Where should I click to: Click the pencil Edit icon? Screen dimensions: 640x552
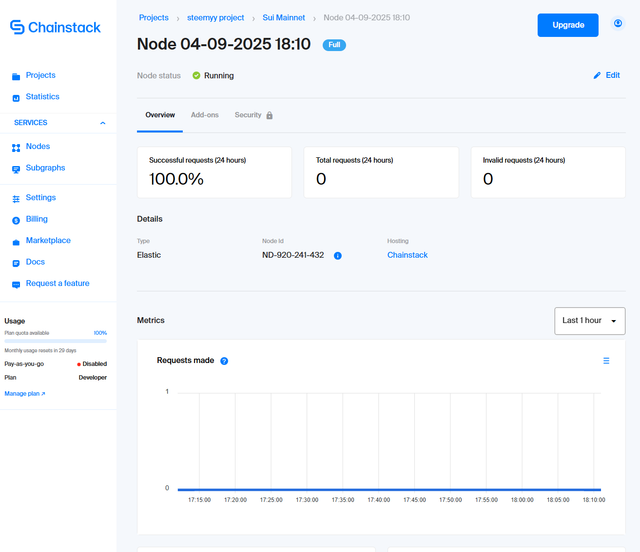[x=597, y=76]
